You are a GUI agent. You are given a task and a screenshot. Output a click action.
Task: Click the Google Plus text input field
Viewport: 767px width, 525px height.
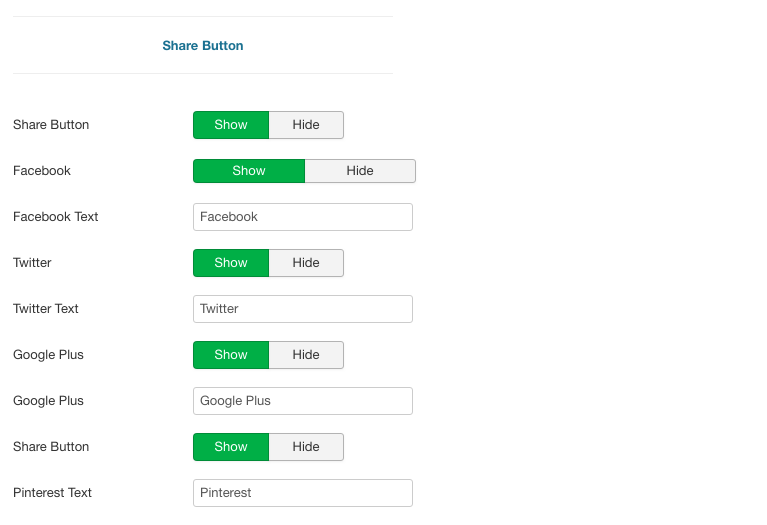pyautogui.click(x=303, y=401)
